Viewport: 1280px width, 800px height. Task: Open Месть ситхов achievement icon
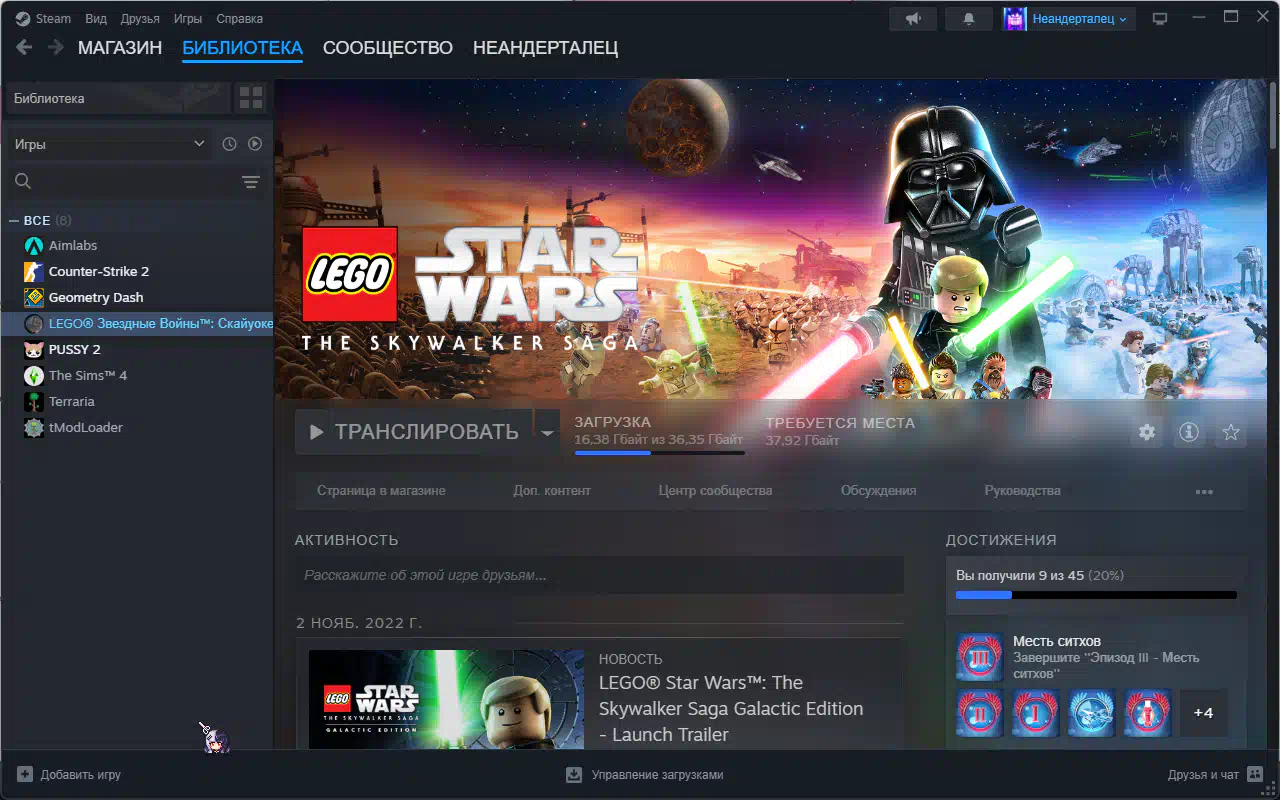(x=980, y=657)
